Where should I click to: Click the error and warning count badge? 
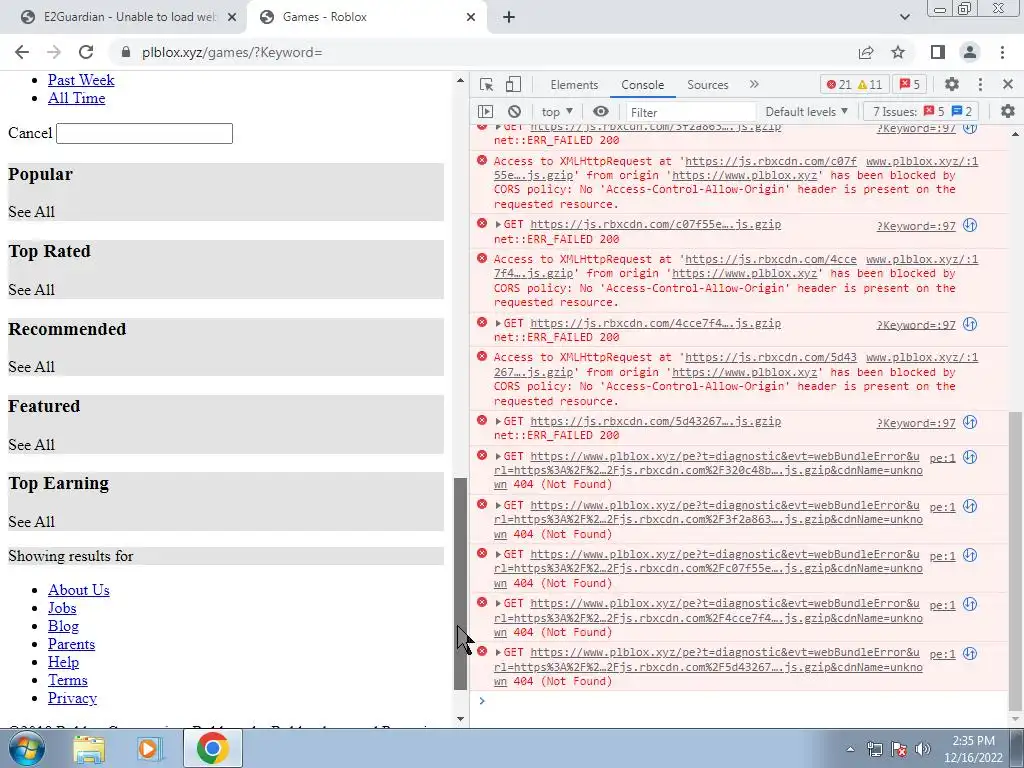point(854,84)
